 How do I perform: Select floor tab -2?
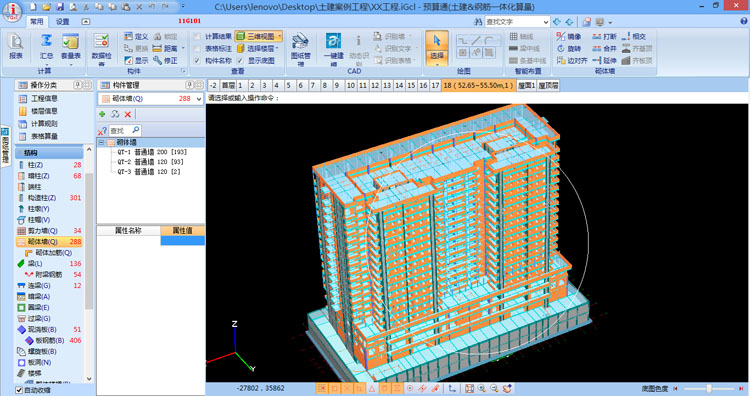(x=213, y=86)
